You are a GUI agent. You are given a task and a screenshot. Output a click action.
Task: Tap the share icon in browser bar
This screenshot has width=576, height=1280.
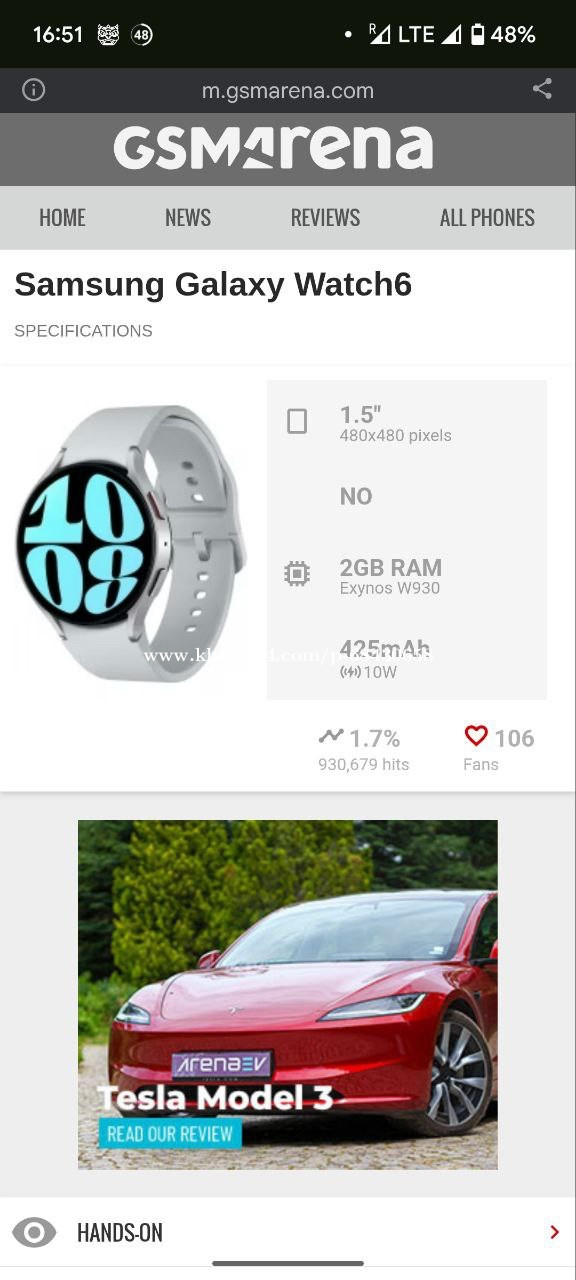point(542,89)
